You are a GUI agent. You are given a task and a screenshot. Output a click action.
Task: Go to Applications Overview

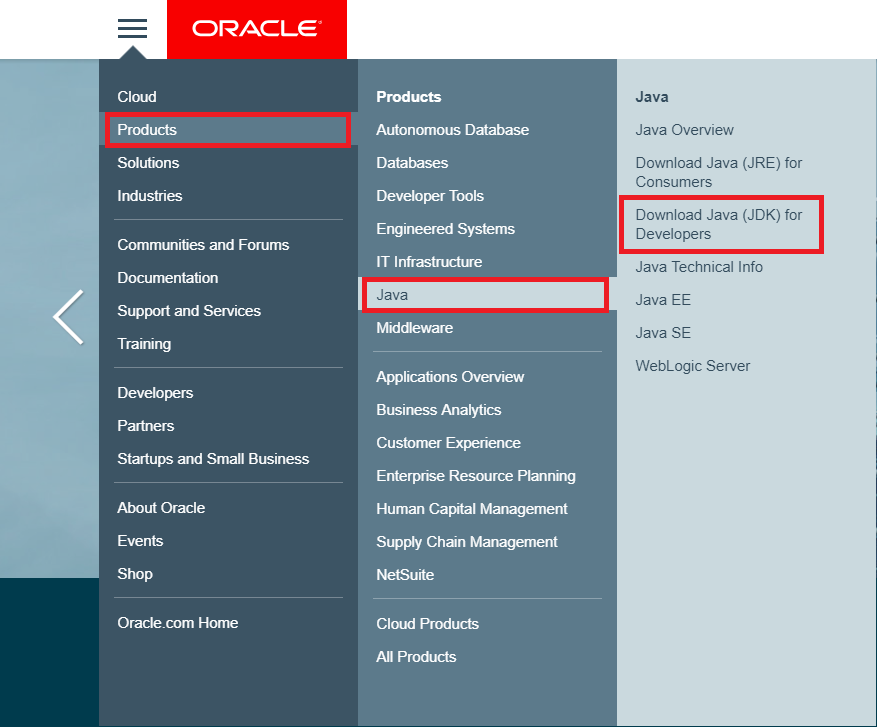[450, 377]
